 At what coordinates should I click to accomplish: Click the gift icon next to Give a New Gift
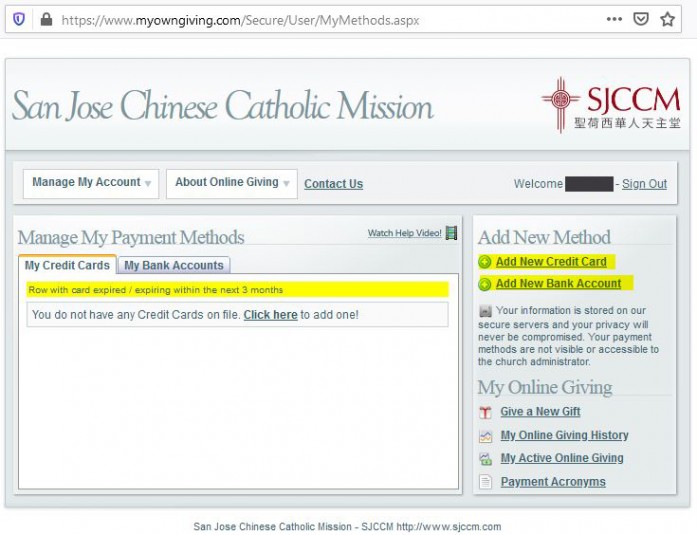tap(485, 412)
